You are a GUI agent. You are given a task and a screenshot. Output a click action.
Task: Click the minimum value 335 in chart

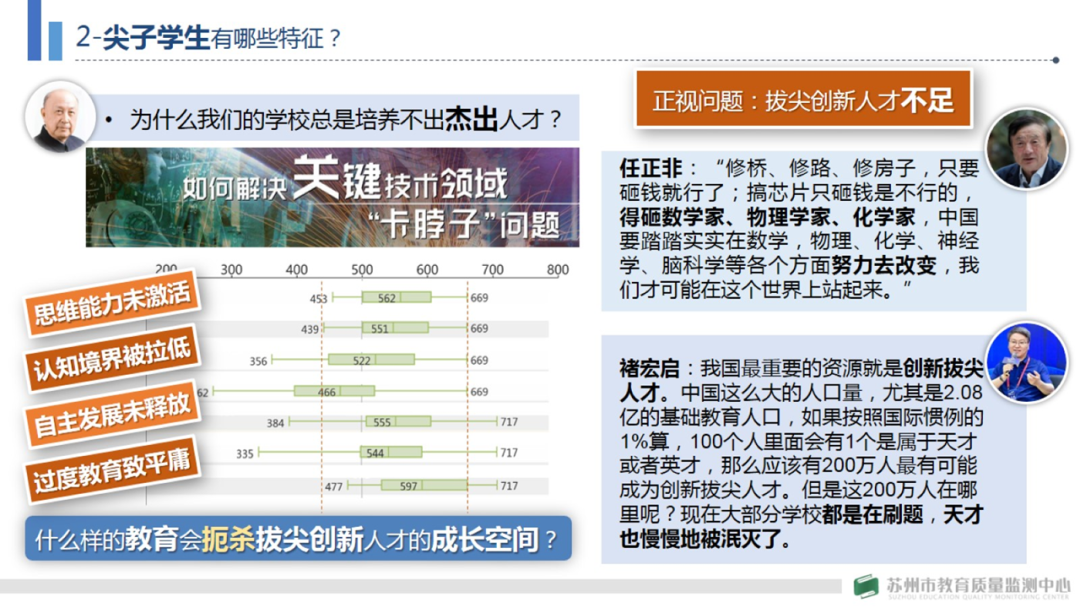point(245,454)
